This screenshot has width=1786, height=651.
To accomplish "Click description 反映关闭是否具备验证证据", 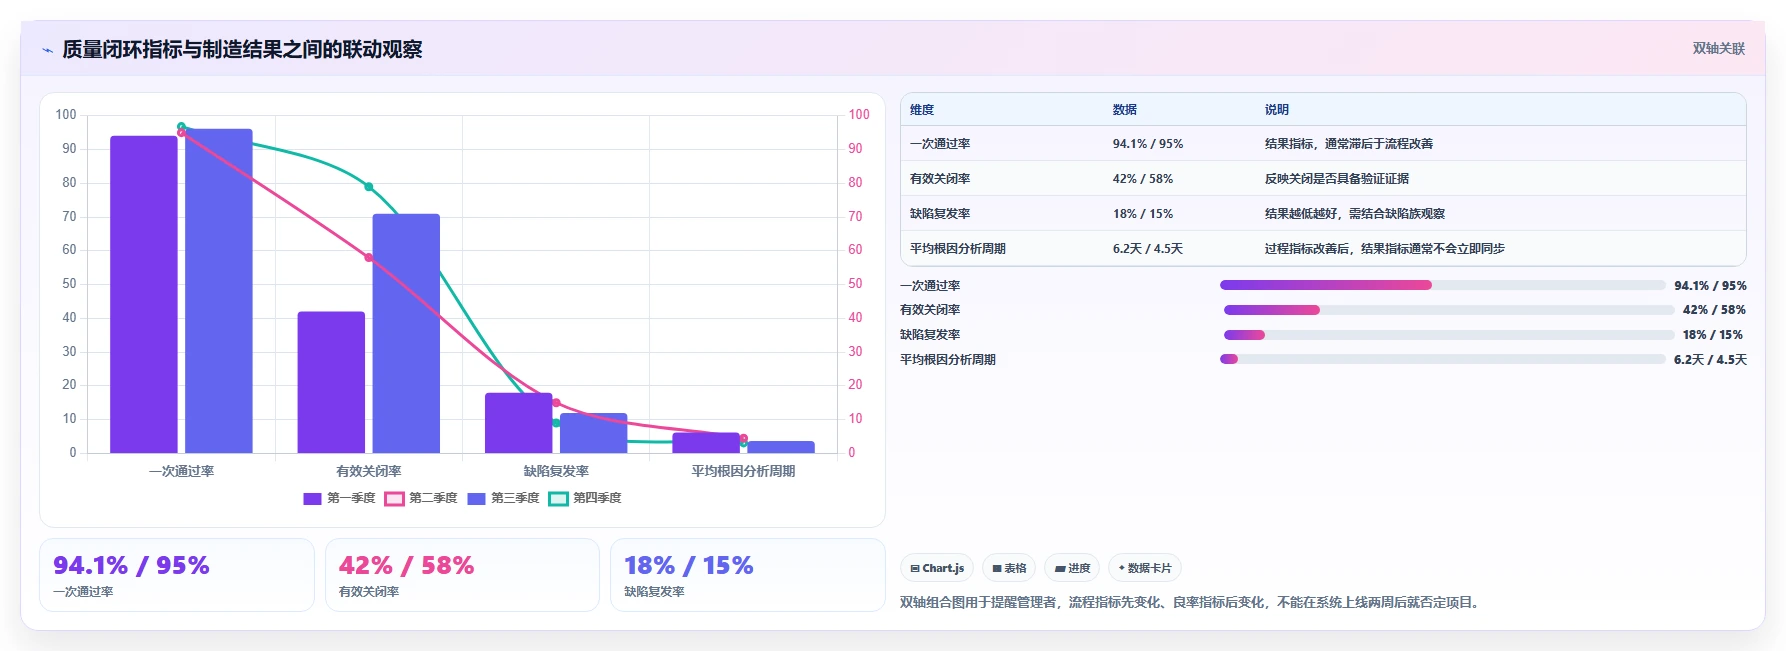I will tap(1337, 179).
